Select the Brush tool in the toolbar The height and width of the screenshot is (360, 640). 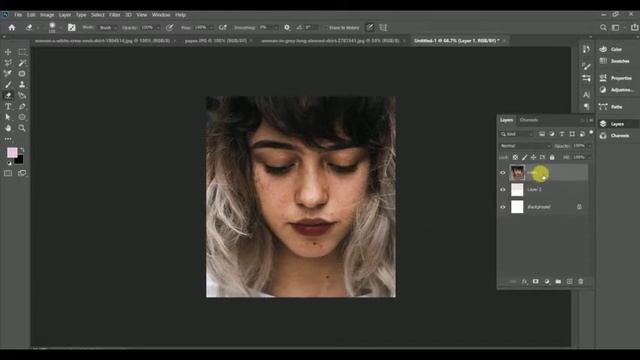(8, 84)
